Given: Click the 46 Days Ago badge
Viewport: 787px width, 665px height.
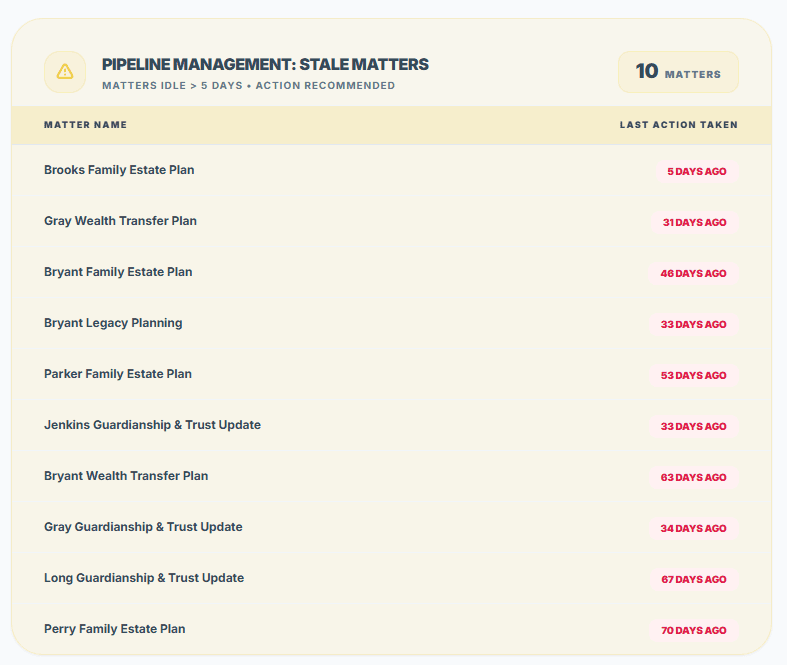Looking at the screenshot, I should (x=693, y=274).
